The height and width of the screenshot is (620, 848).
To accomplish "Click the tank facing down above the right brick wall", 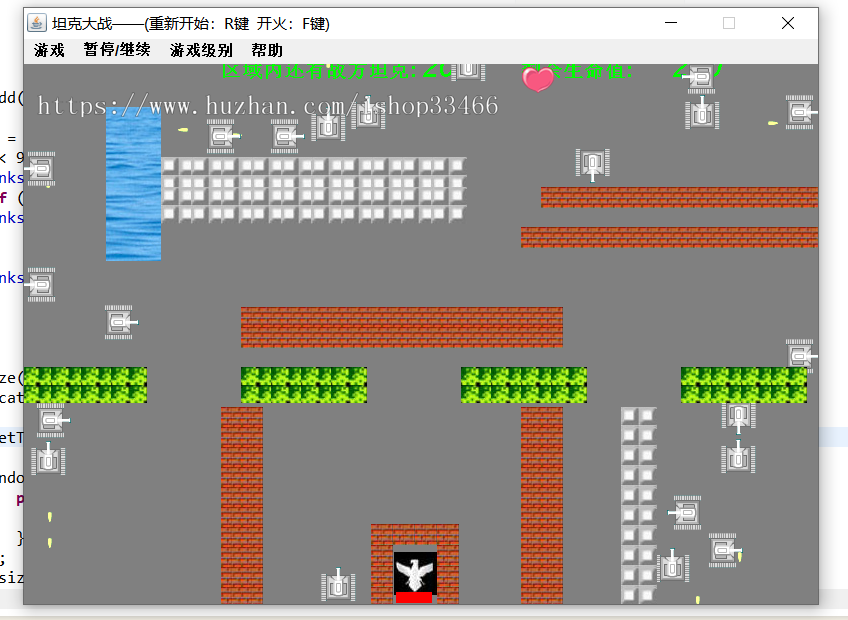I will (x=593, y=164).
